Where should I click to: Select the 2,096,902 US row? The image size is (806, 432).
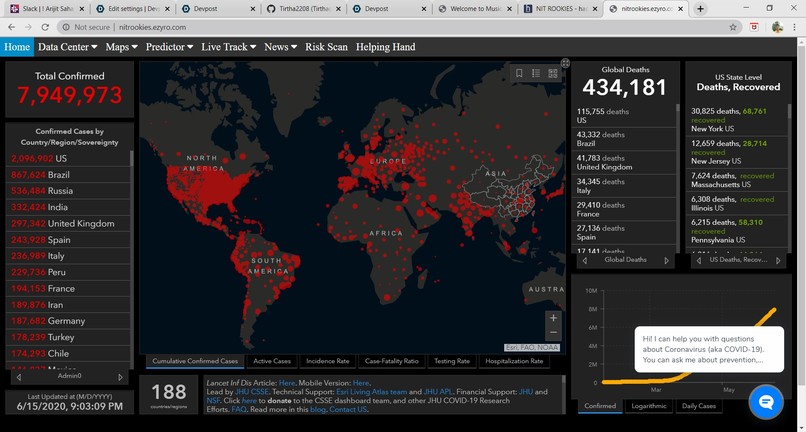coord(69,158)
